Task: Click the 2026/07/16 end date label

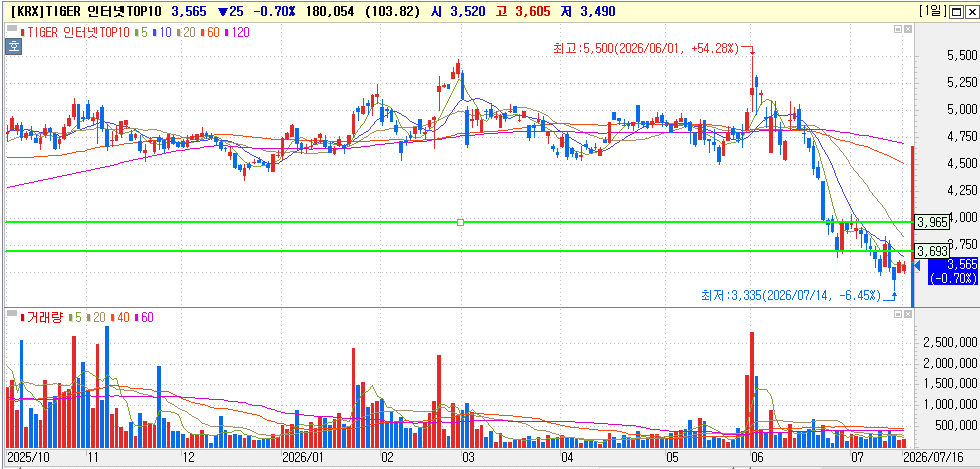Action: point(936,457)
